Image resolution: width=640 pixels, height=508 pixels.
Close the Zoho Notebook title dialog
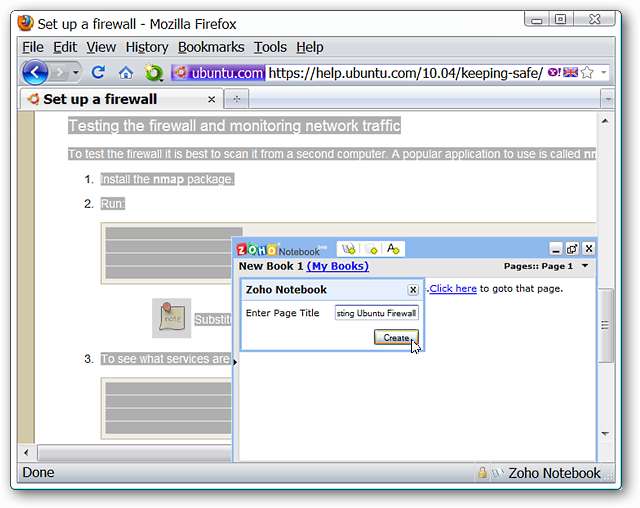413,290
